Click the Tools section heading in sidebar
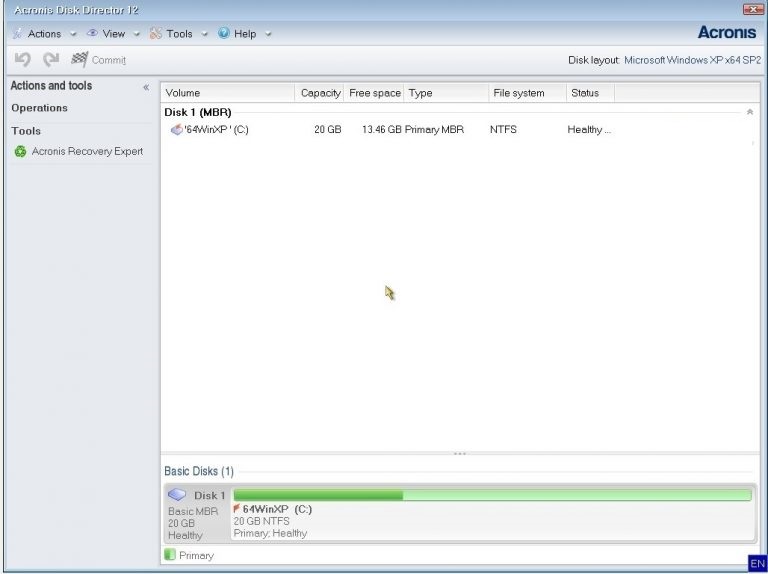768x574 pixels. click(x=26, y=131)
